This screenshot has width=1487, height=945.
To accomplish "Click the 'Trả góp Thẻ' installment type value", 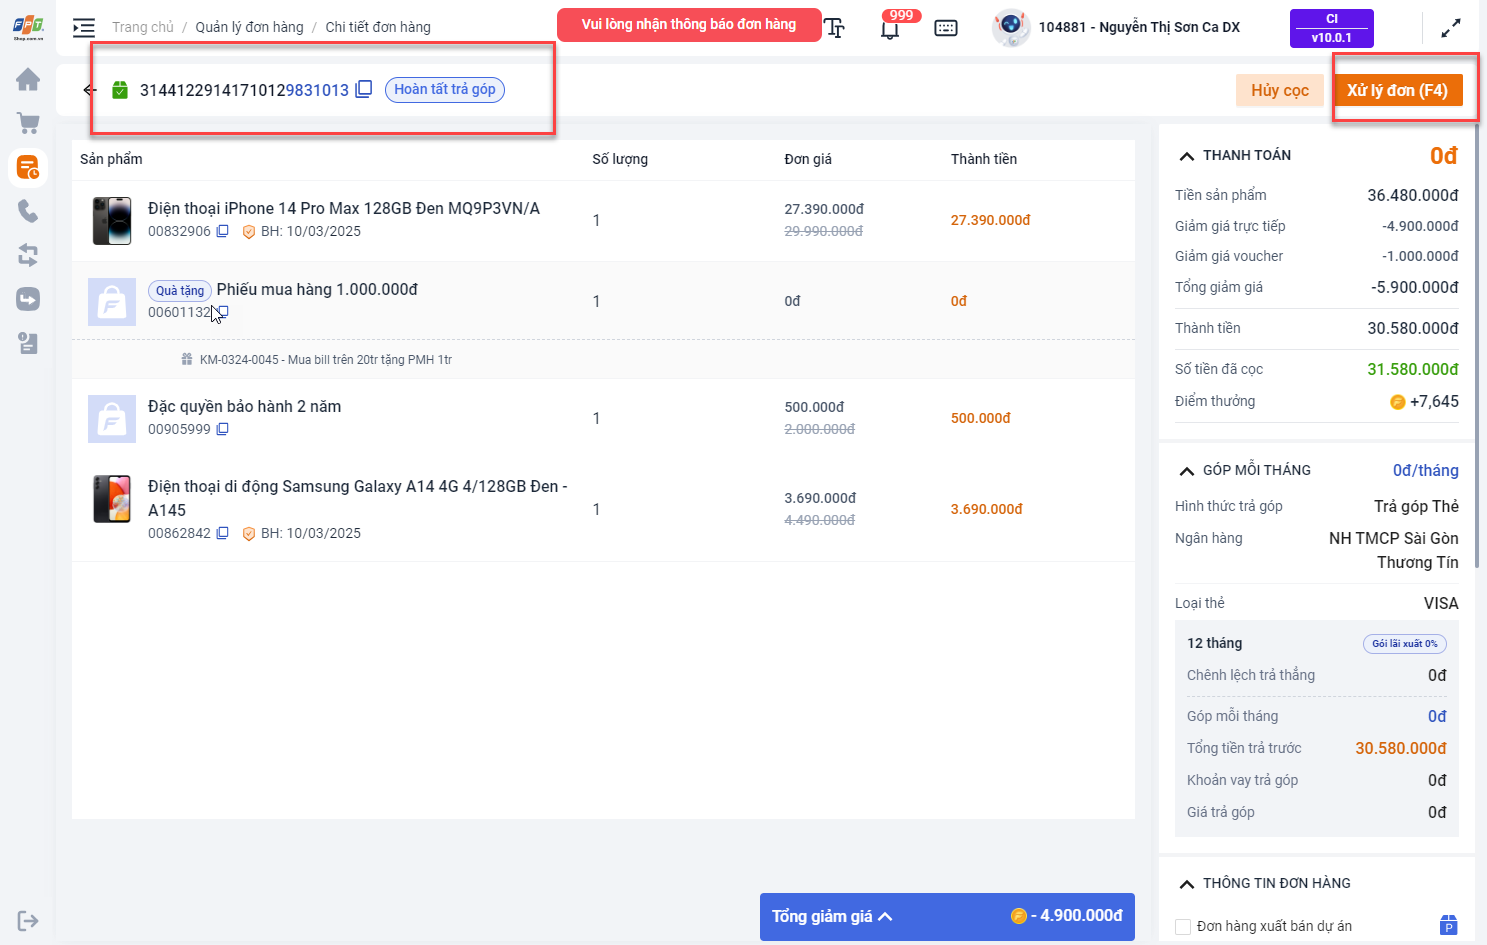I will click(1416, 506).
